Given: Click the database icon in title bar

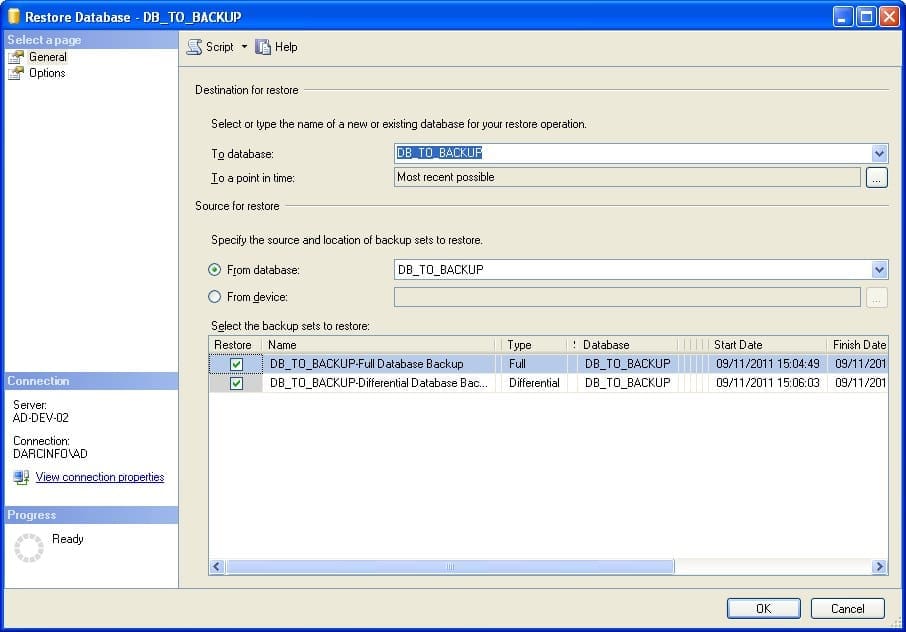Looking at the screenshot, I should (14, 17).
